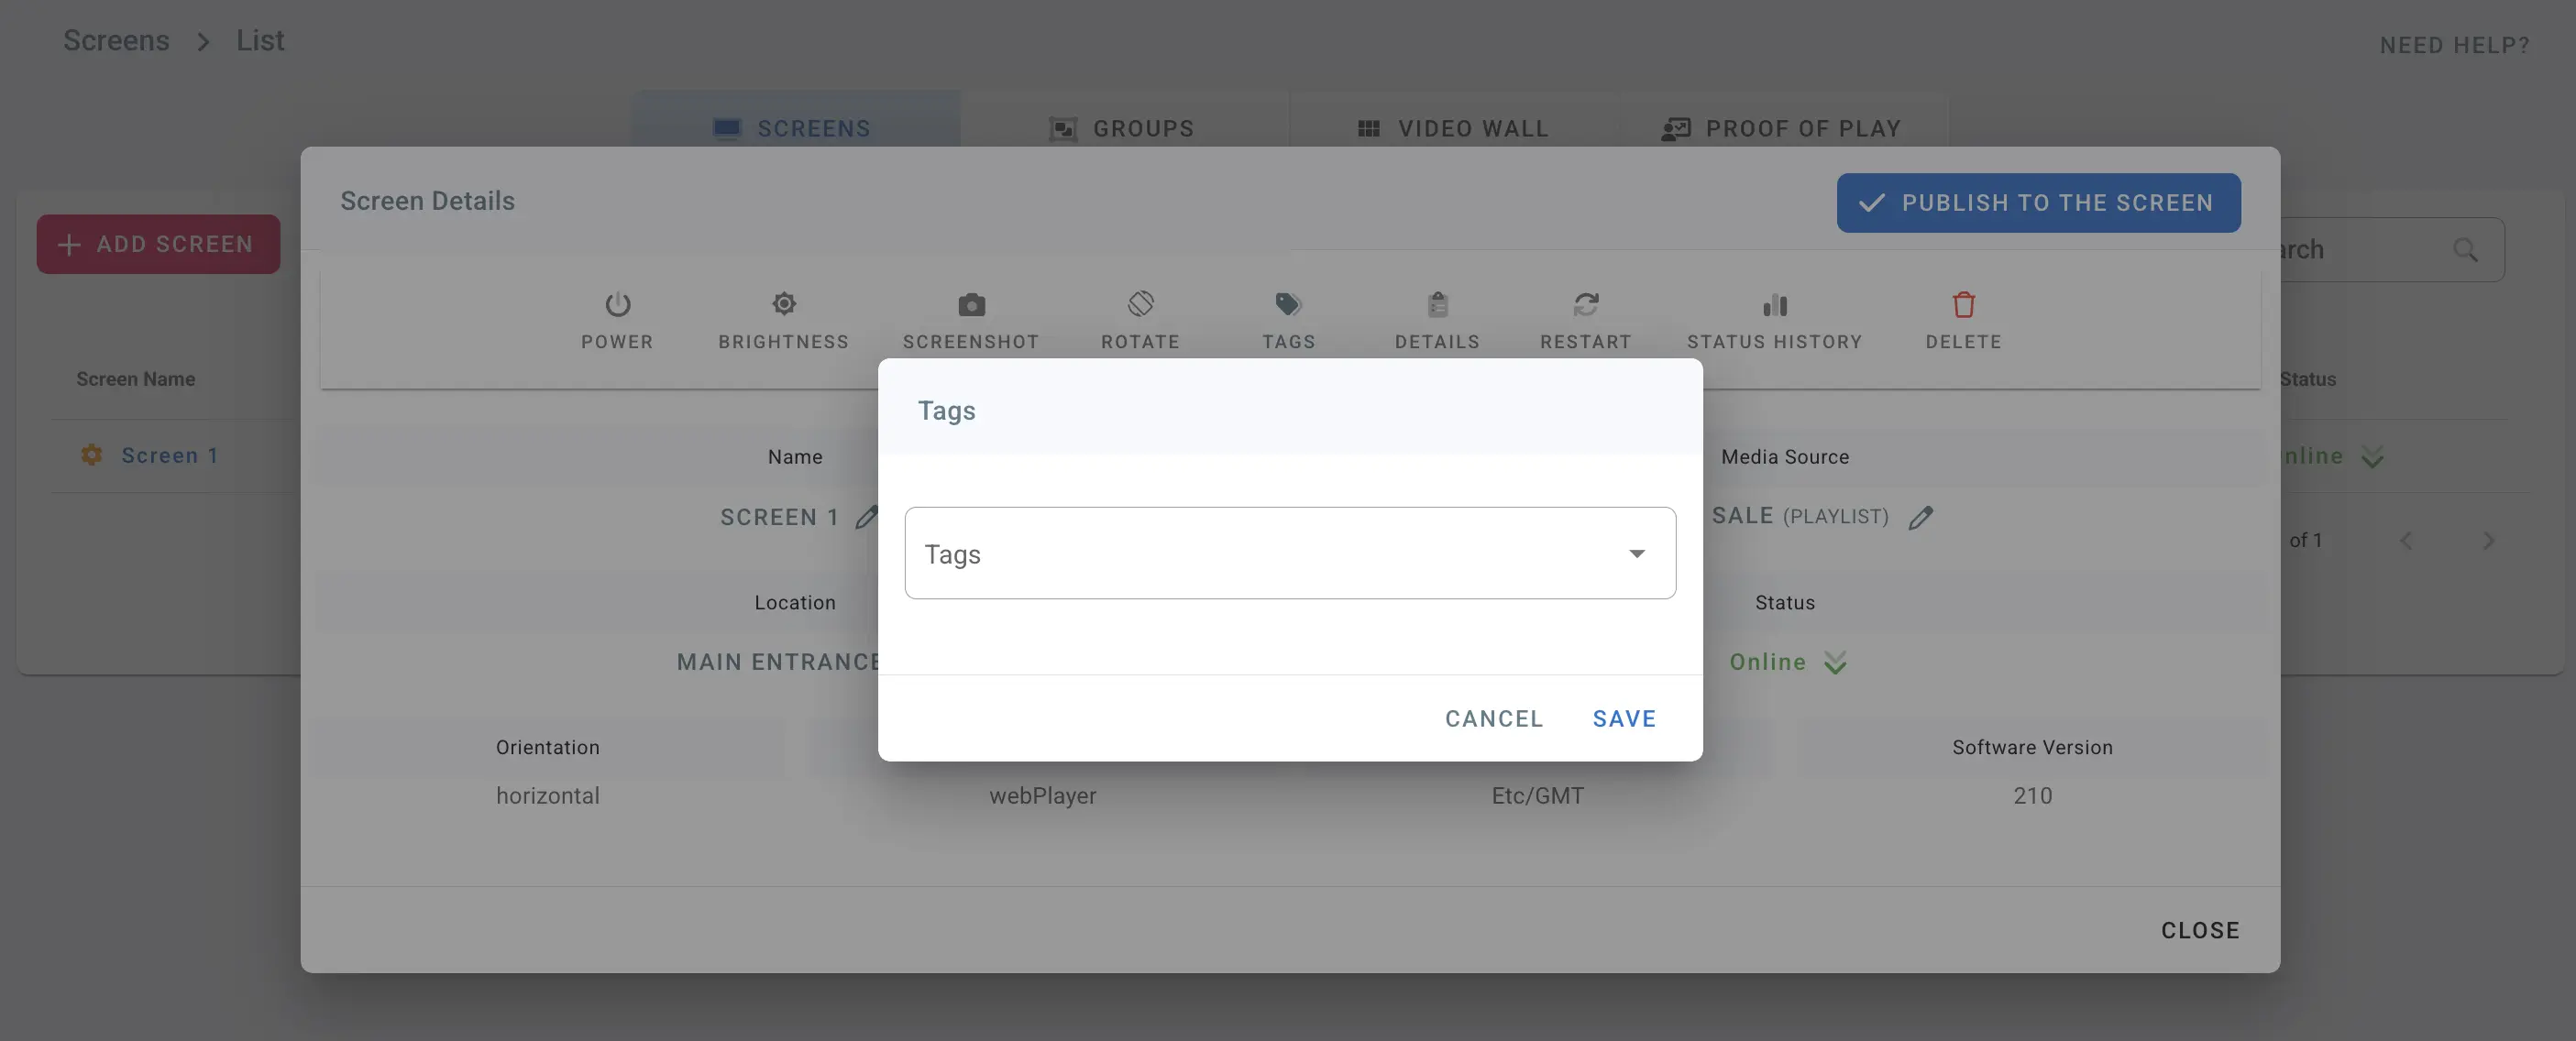Open the Brightness settings icon
The width and height of the screenshot is (2576, 1041).
point(783,304)
